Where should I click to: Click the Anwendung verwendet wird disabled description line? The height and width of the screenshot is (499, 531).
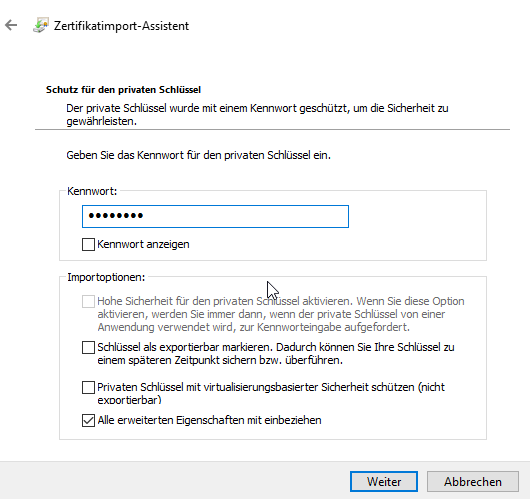pos(254,327)
